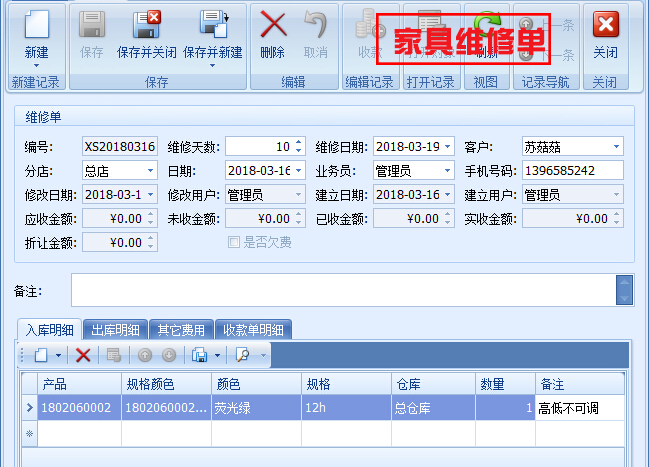The height and width of the screenshot is (467, 649).
Task: Switch to the 出库明细 tab
Action: click(117, 330)
